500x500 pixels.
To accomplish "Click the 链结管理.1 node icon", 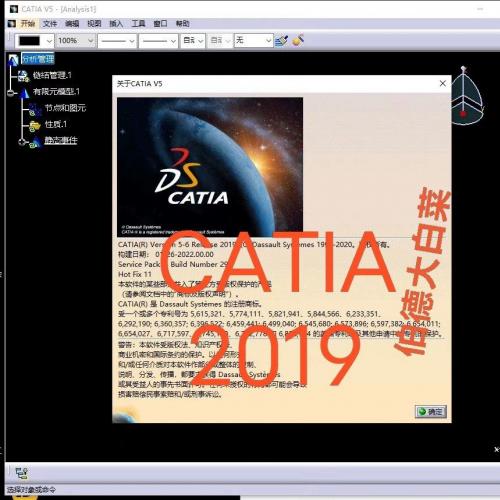I will (23, 76).
